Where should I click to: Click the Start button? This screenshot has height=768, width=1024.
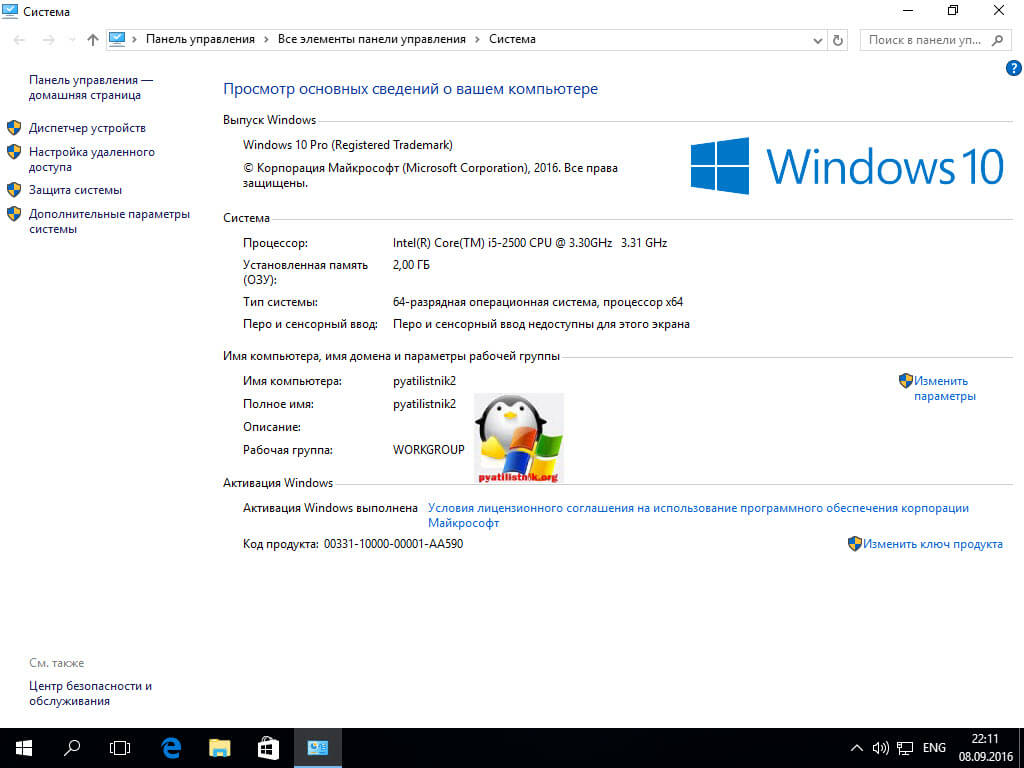(24, 747)
